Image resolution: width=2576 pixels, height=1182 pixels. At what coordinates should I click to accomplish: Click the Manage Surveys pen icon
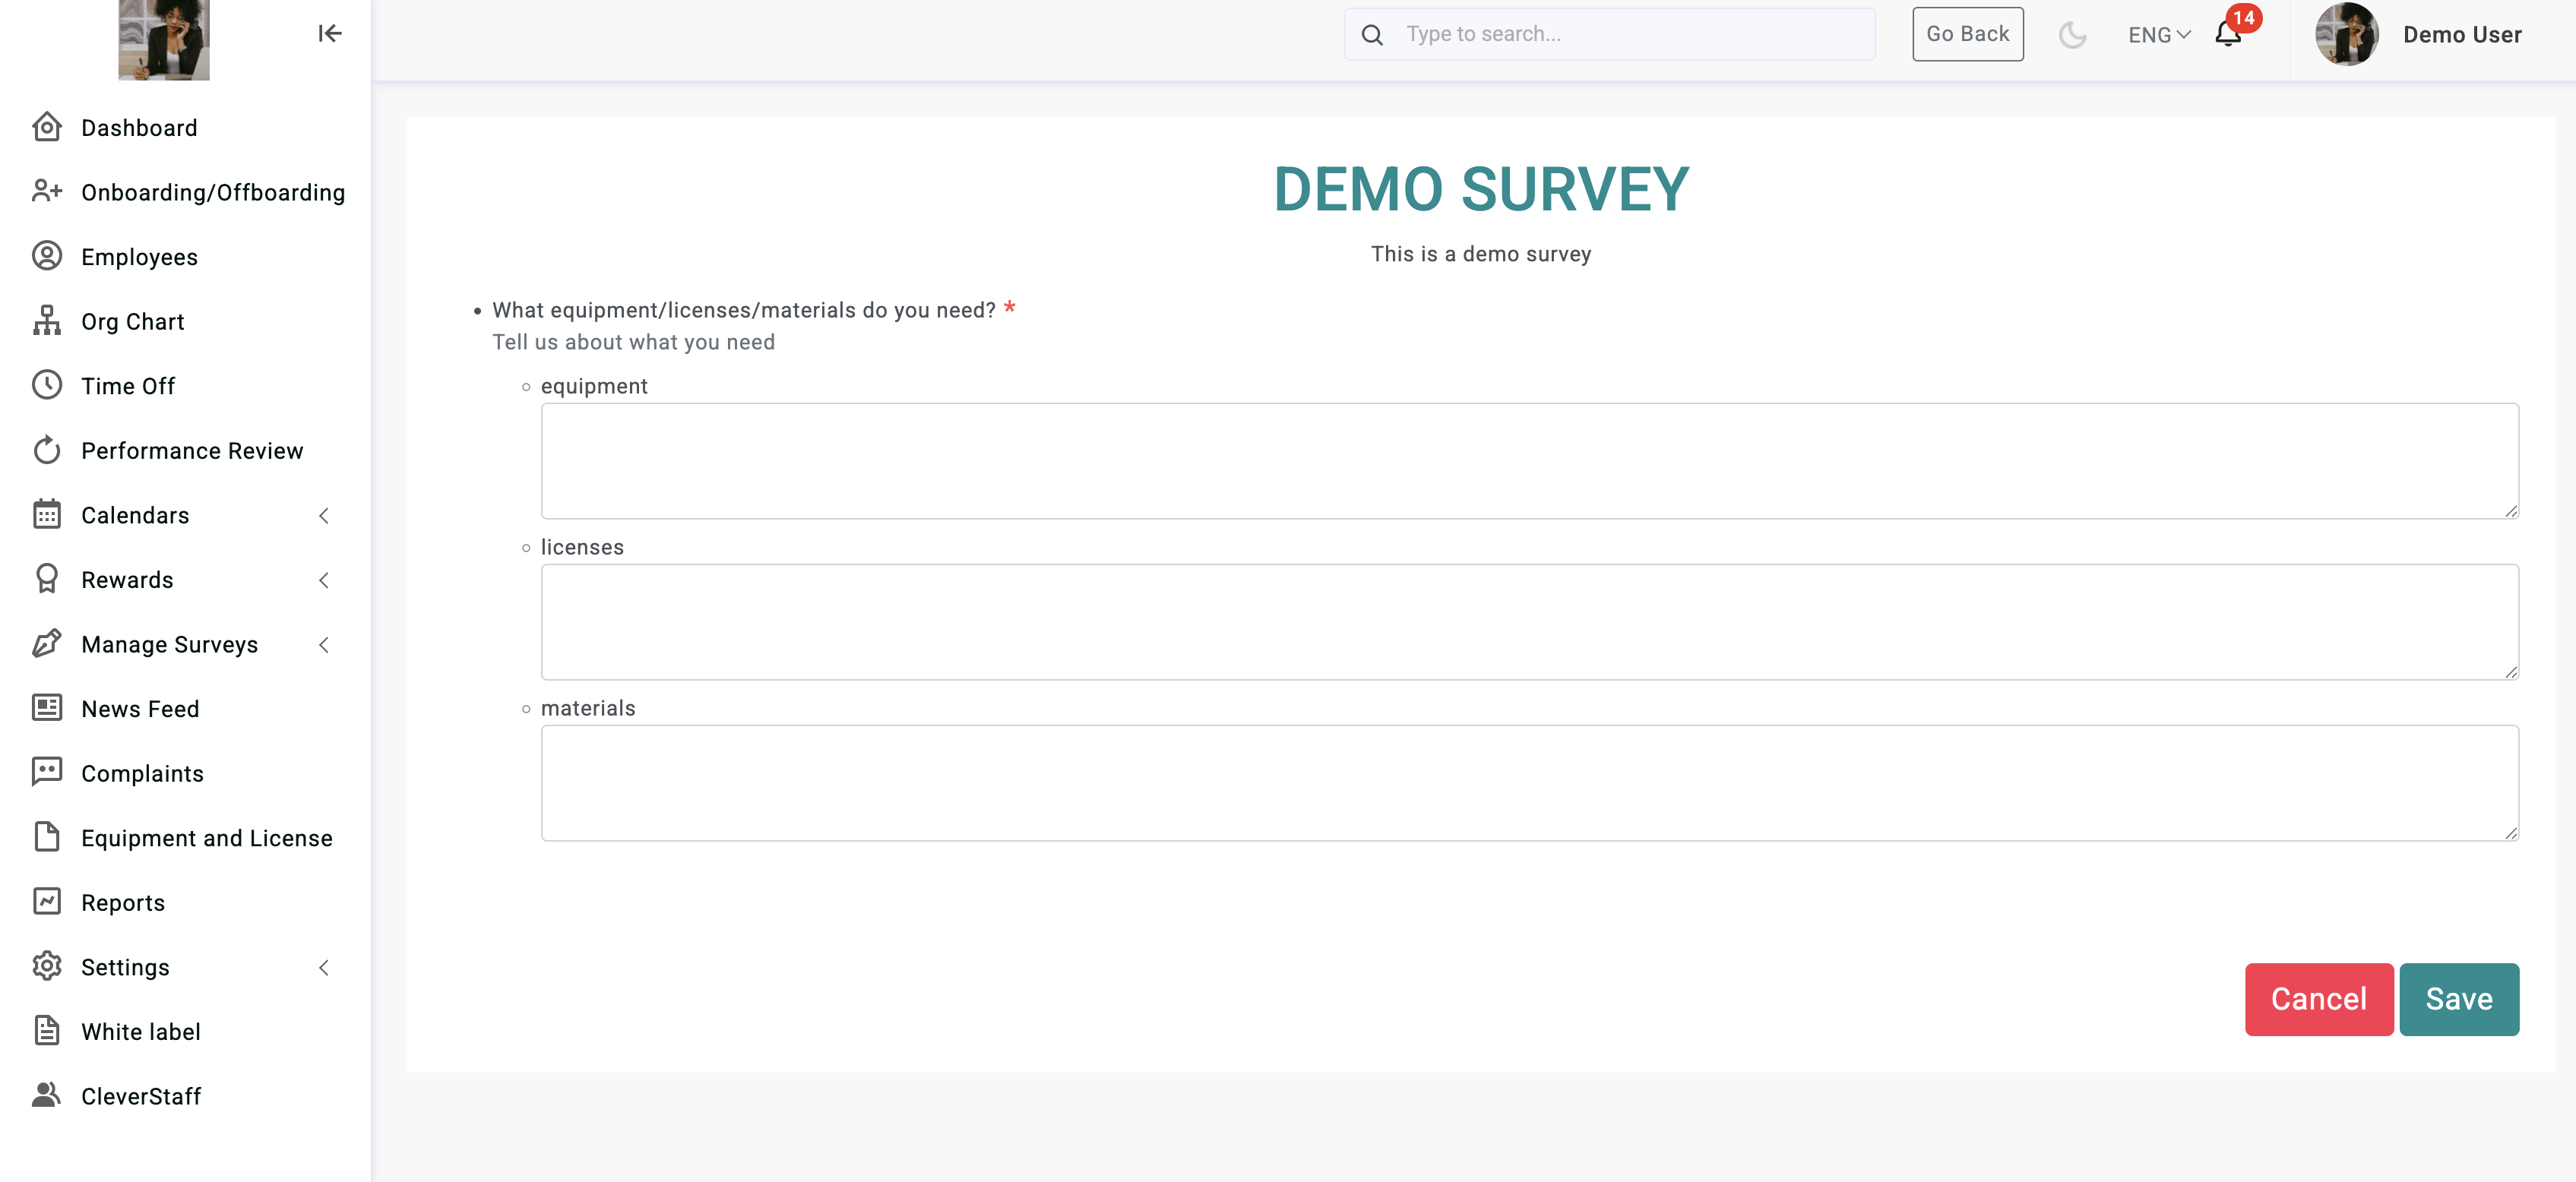point(46,643)
